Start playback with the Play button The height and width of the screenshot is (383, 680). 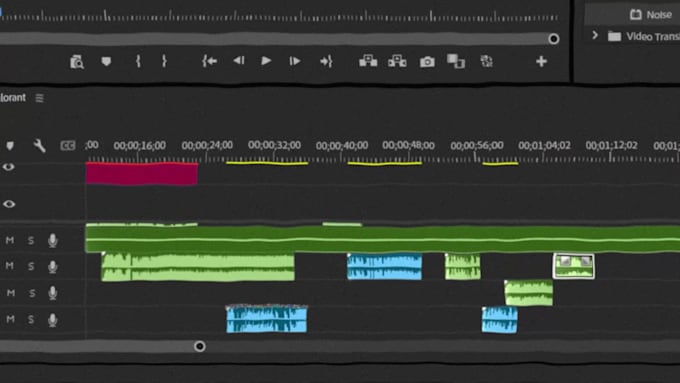(x=266, y=61)
